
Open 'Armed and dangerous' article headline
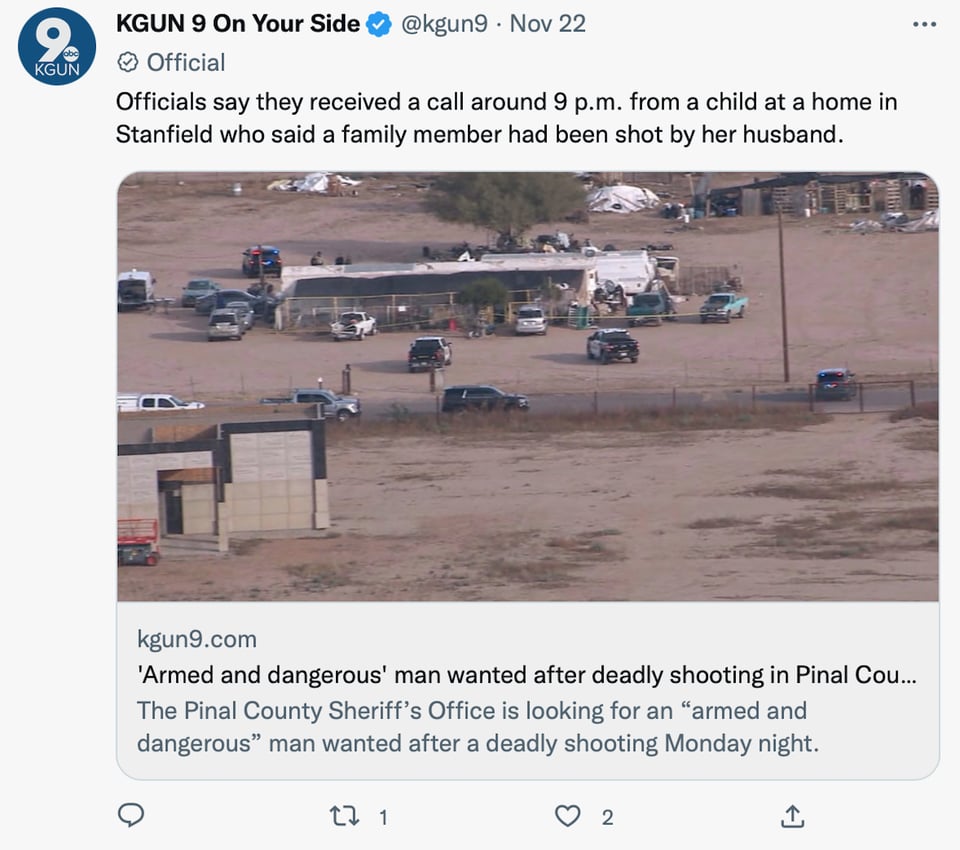click(x=527, y=675)
